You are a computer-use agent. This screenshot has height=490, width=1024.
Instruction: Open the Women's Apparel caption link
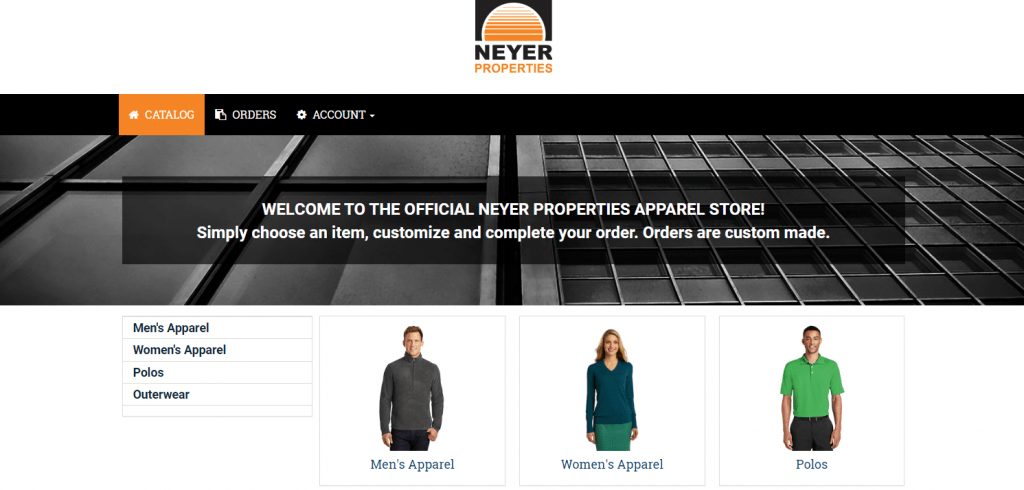click(612, 465)
